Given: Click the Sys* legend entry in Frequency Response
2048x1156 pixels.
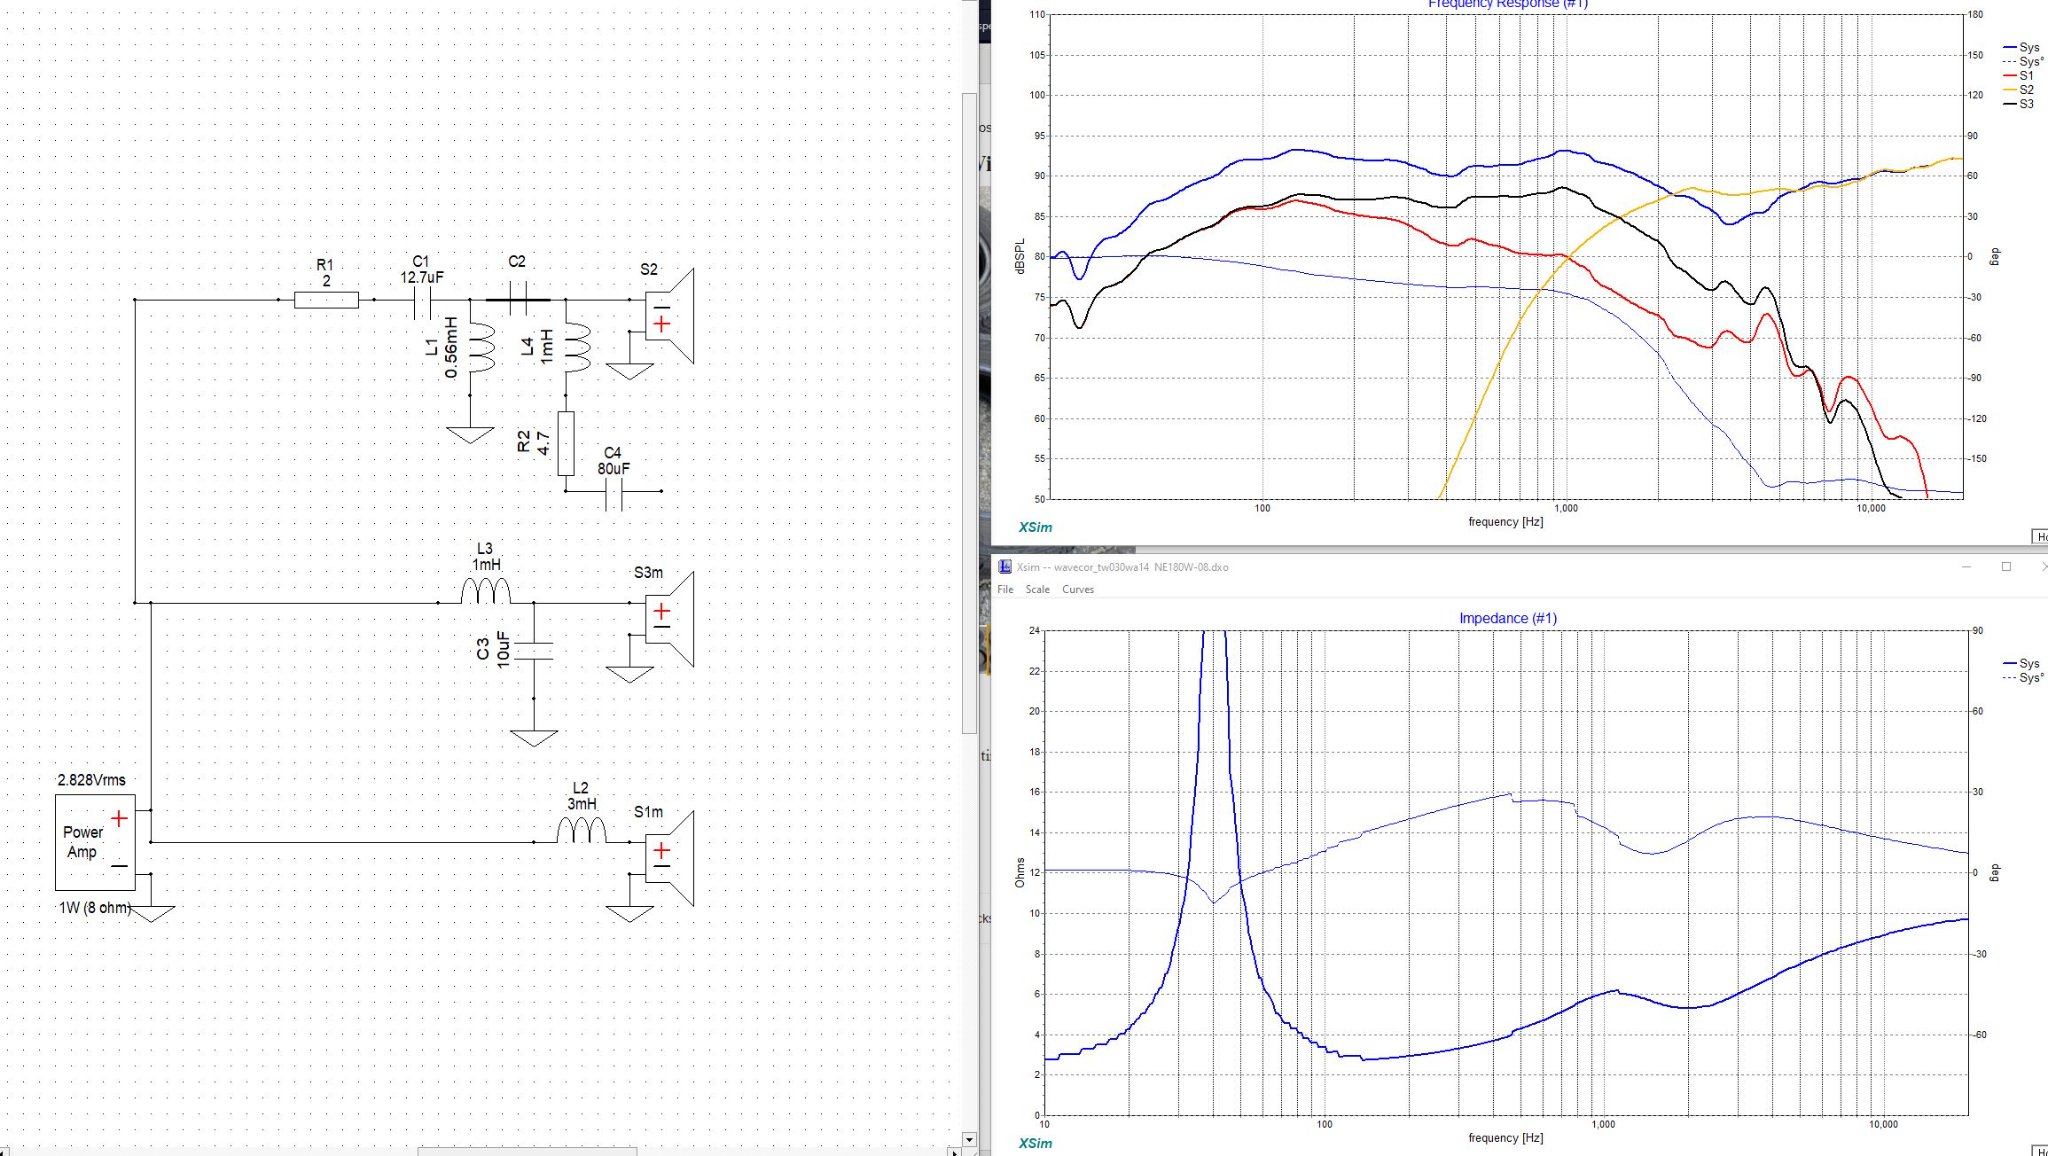Looking at the screenshot, I should tap(2023, 61).
